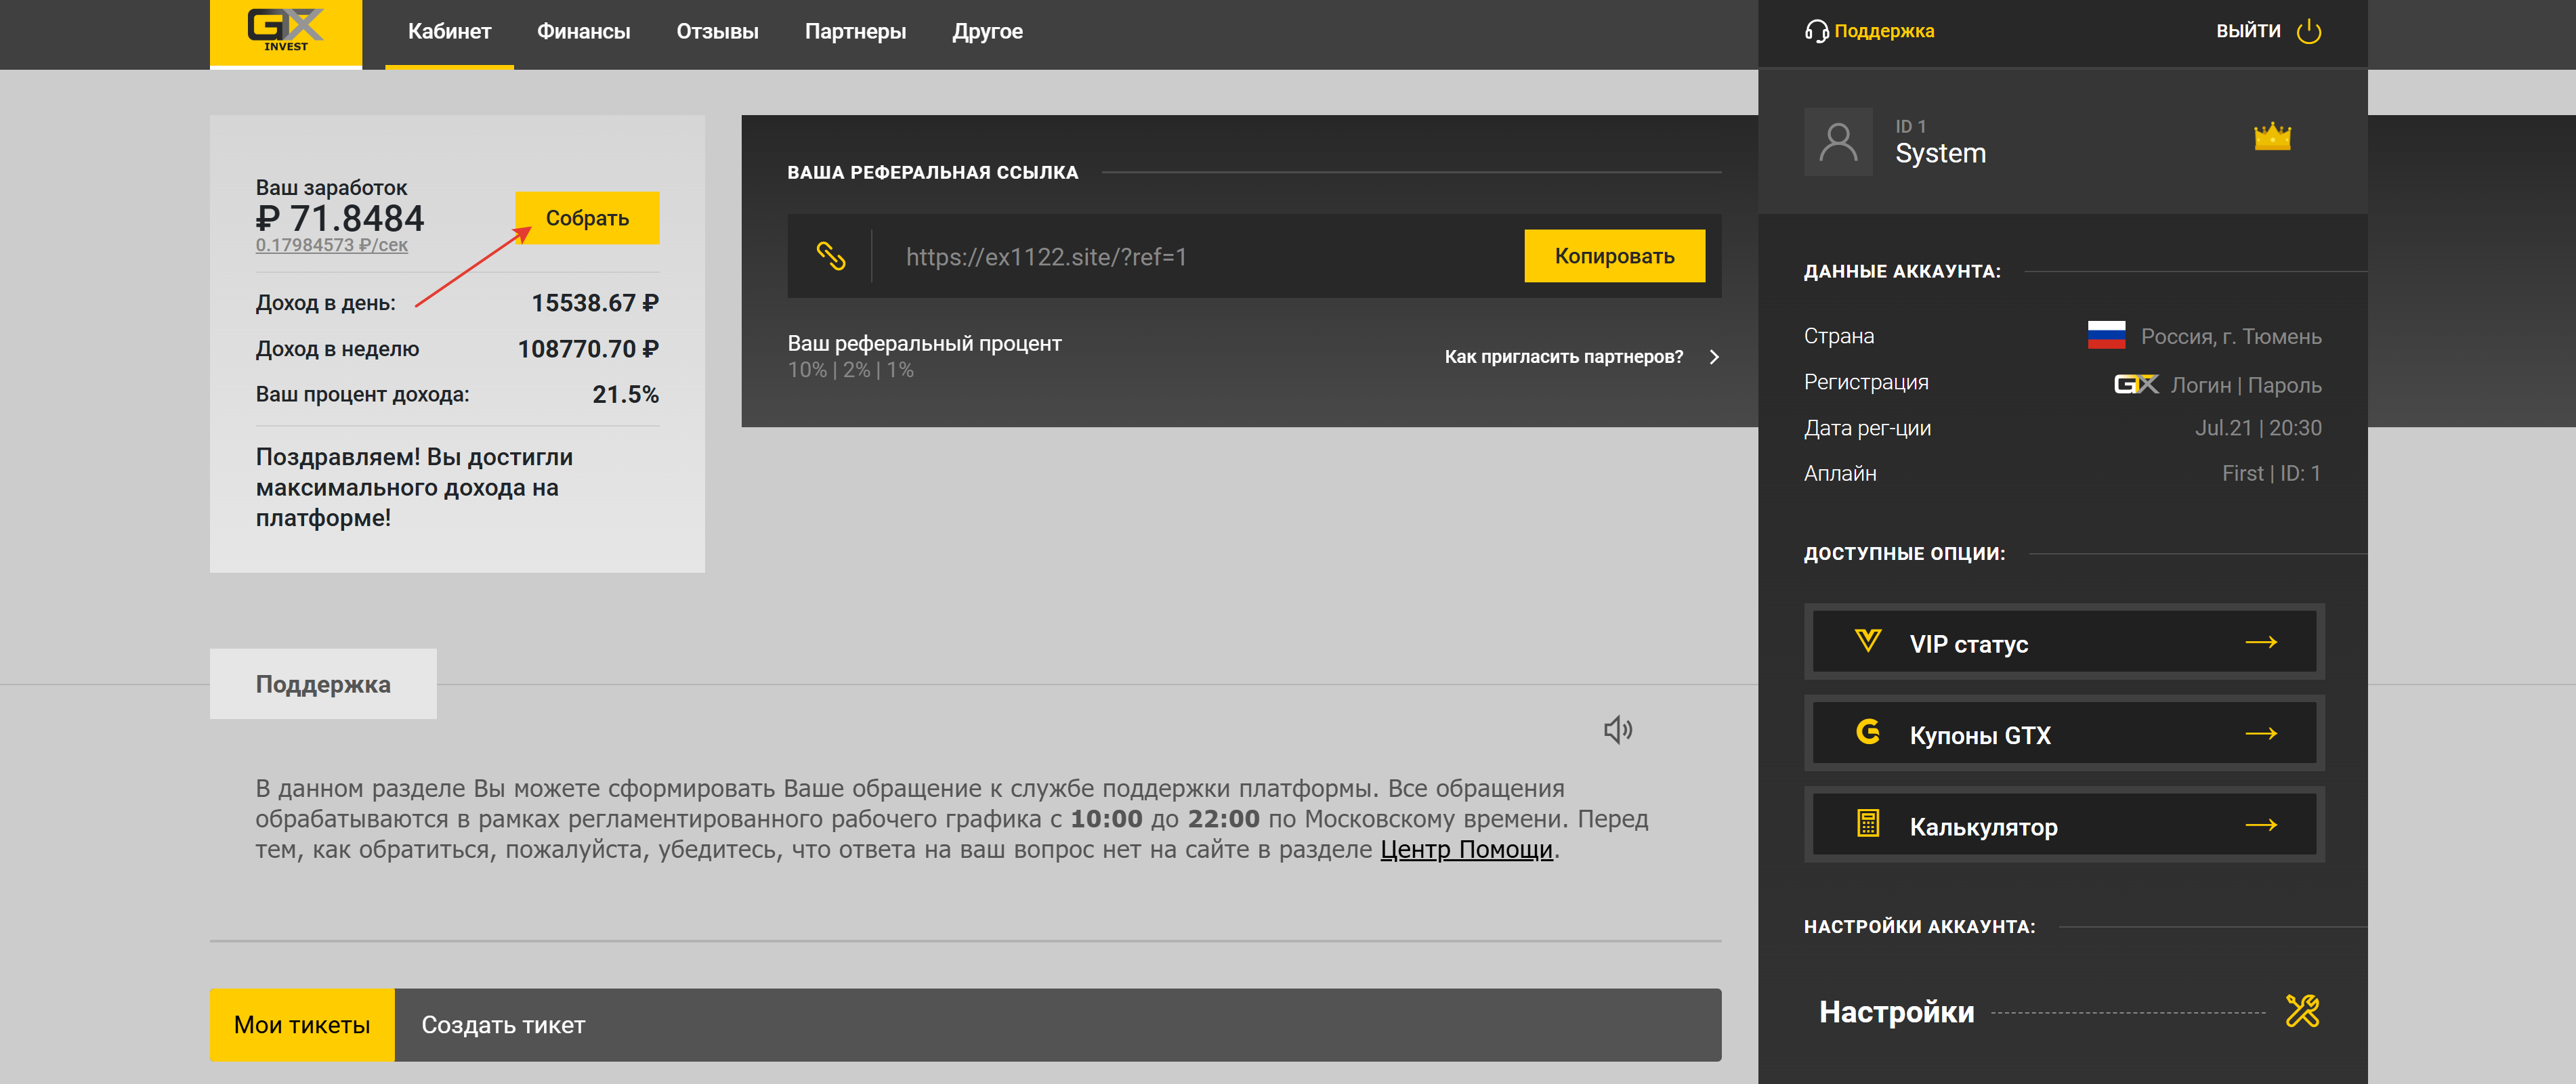
Task: Click arrow on Купоны GTX row
Action: coord(2261,734)
